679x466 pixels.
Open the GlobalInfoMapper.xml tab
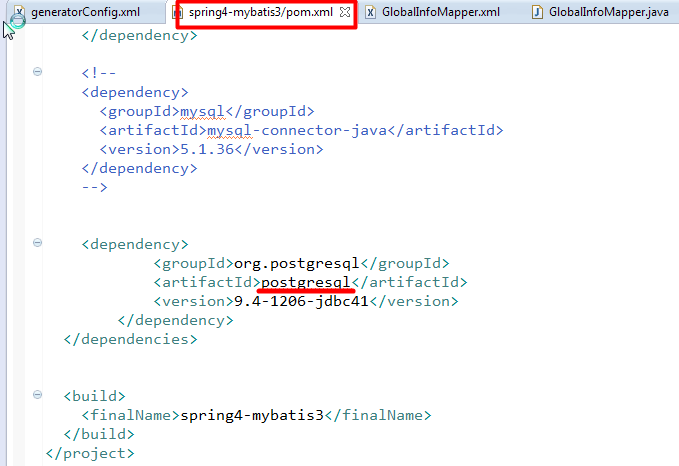(x=440, y=12)
